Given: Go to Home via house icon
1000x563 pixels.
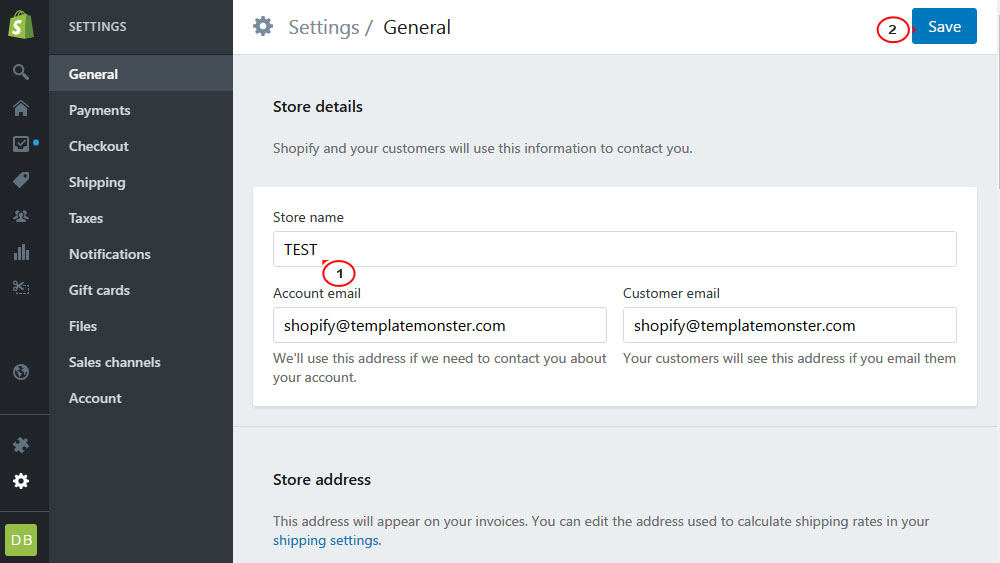Looking at the screenshot, I should click(x=21, y=108).
